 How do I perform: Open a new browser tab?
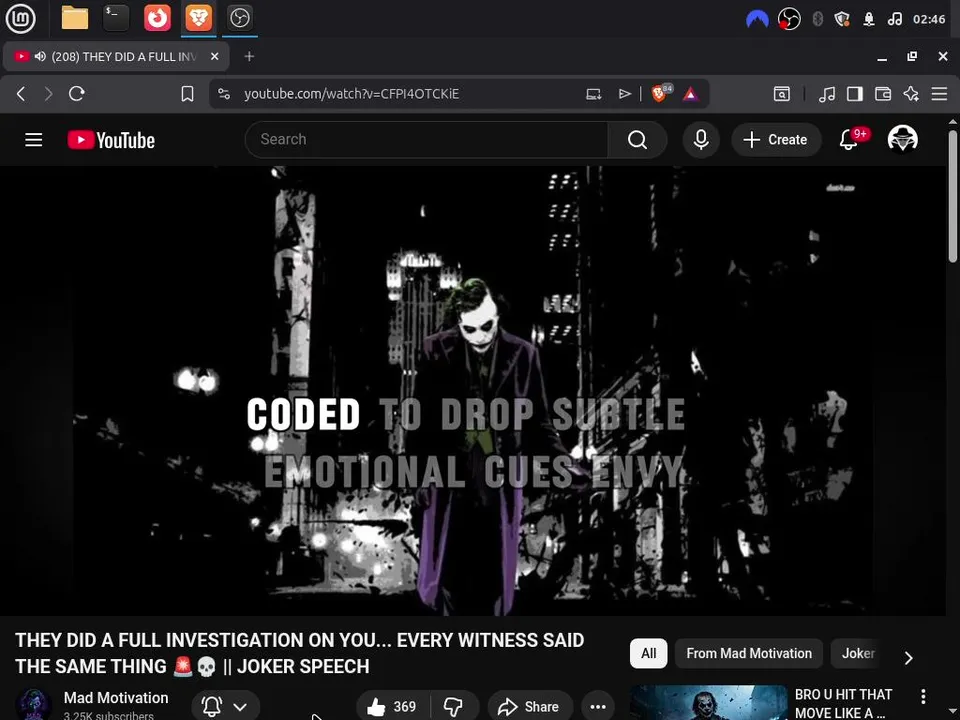click(249, 56)
